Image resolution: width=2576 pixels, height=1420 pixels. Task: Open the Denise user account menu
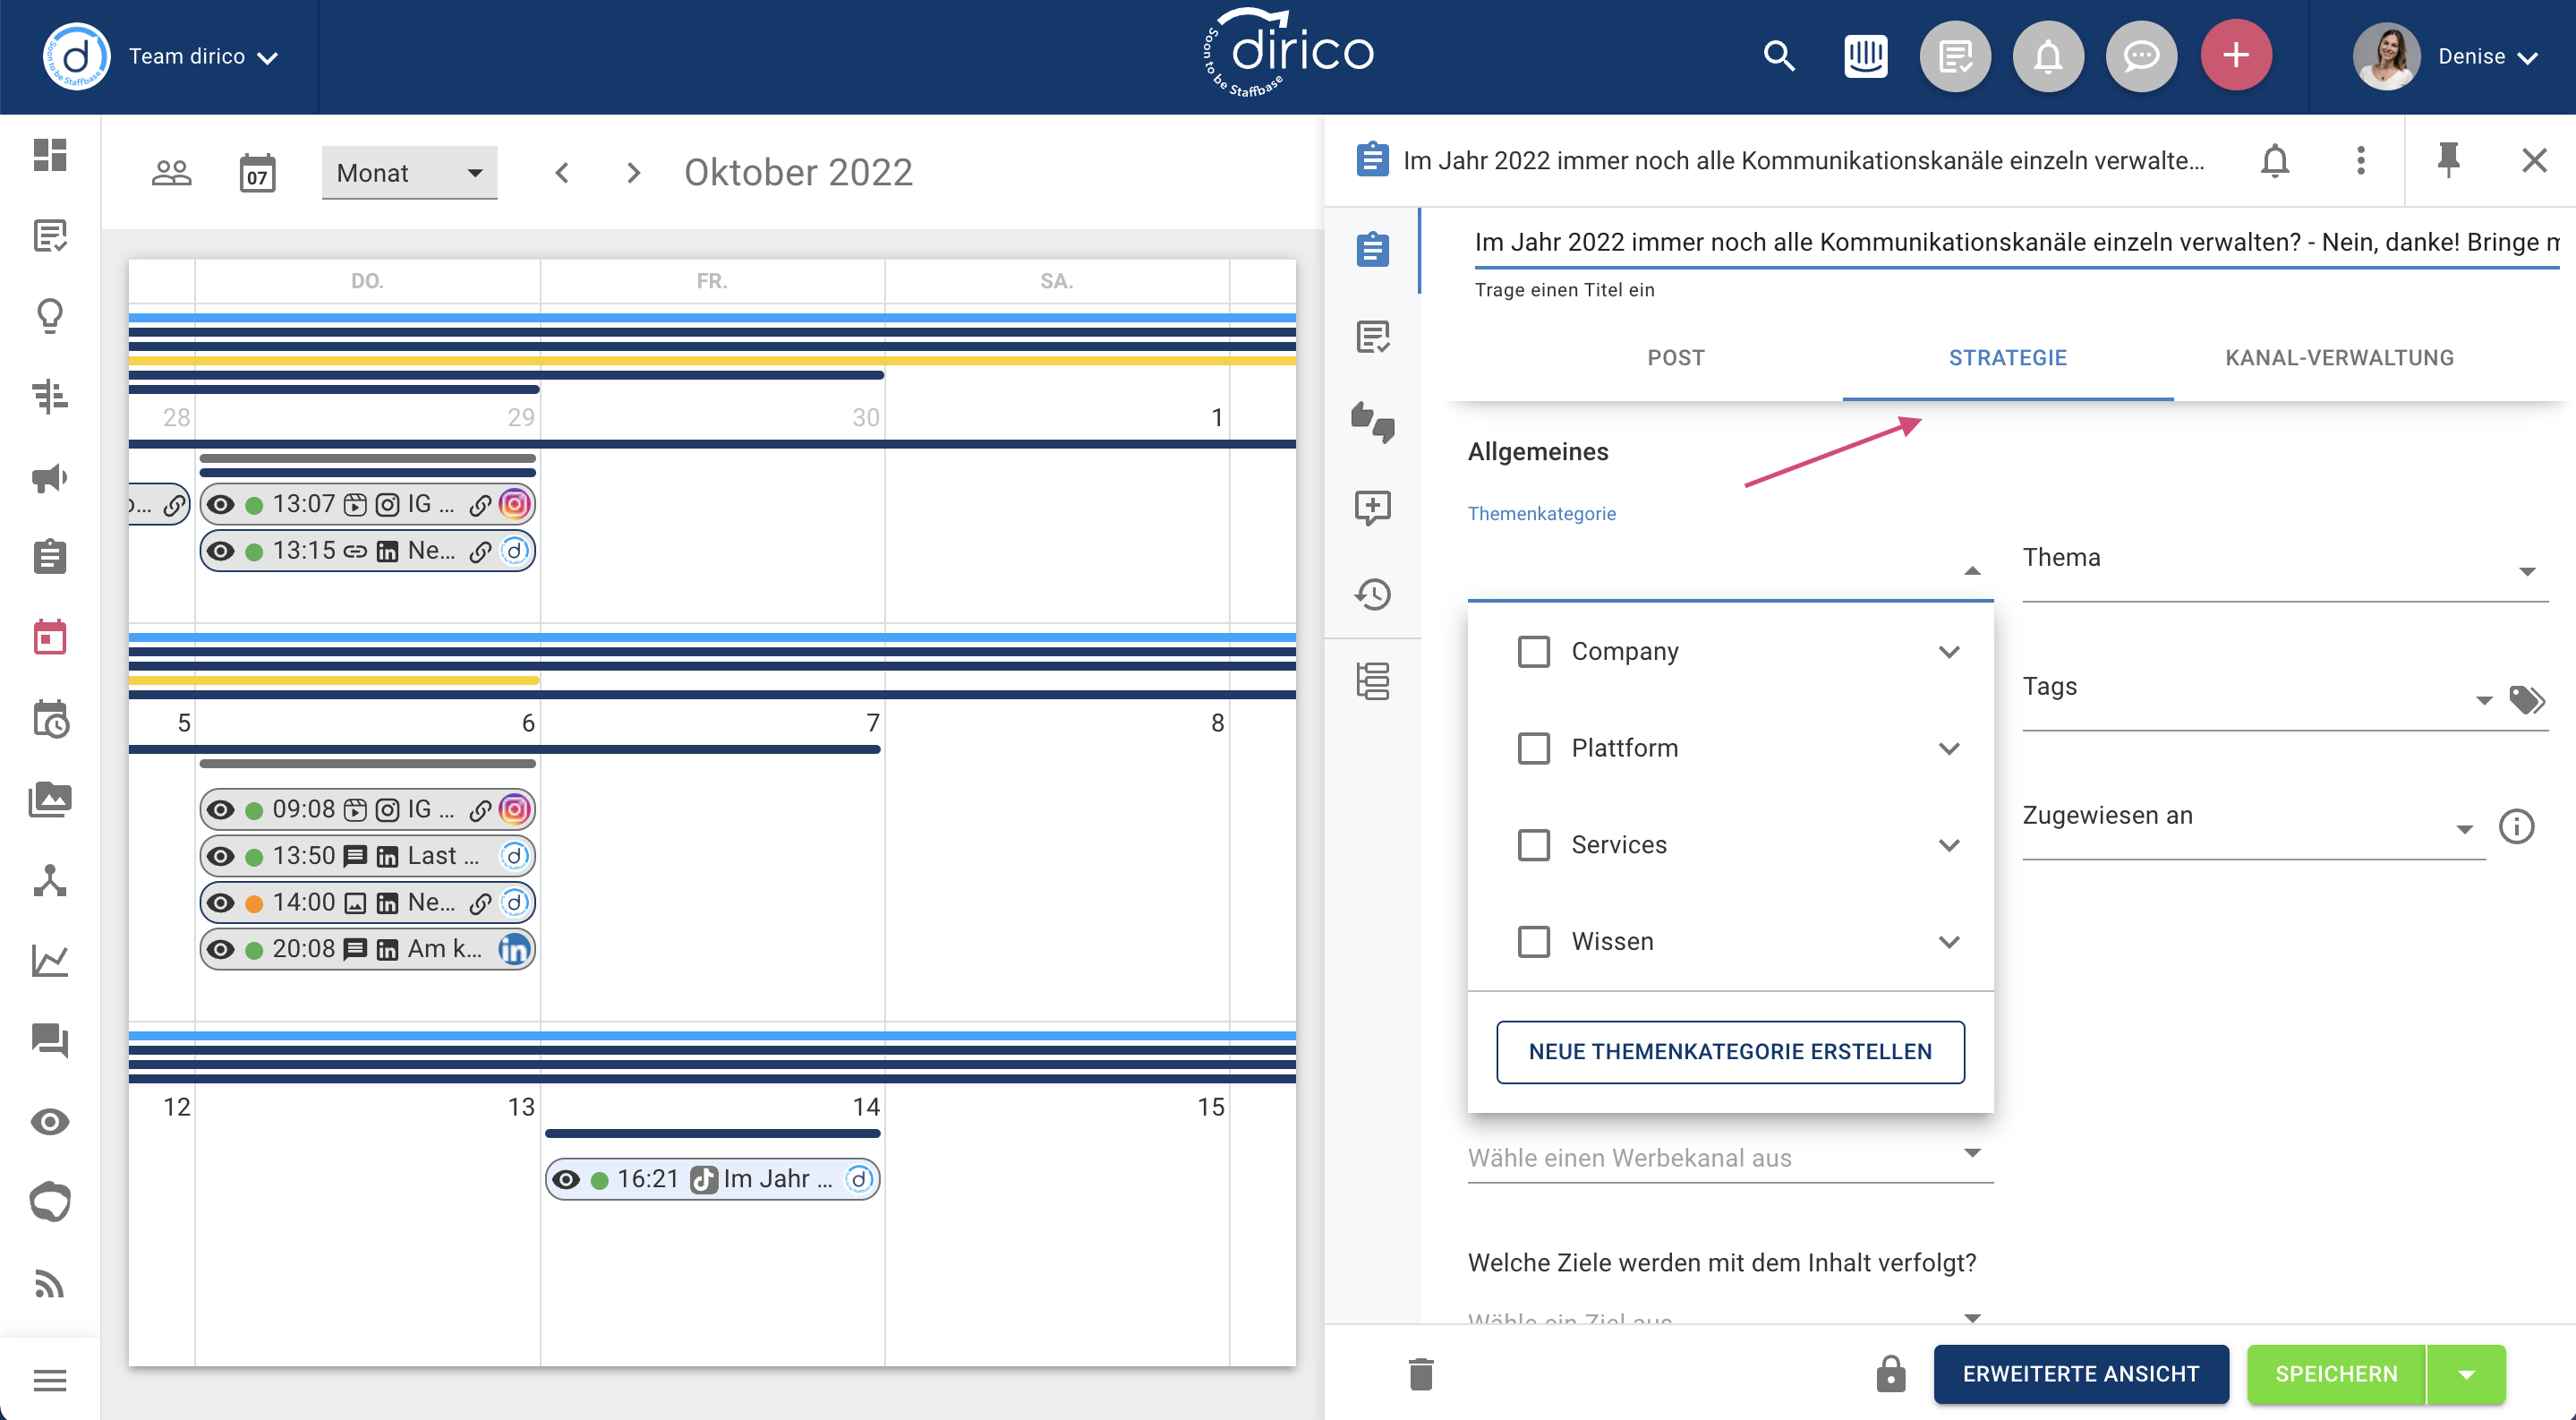(2445, 56)
